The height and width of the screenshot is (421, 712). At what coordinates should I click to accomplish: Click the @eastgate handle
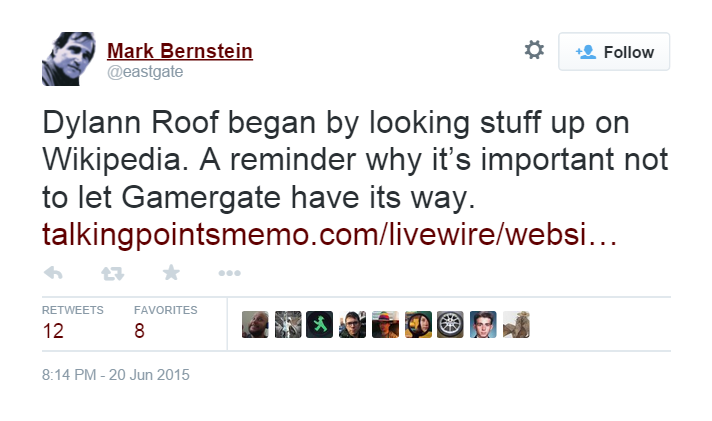click(145, 72)
